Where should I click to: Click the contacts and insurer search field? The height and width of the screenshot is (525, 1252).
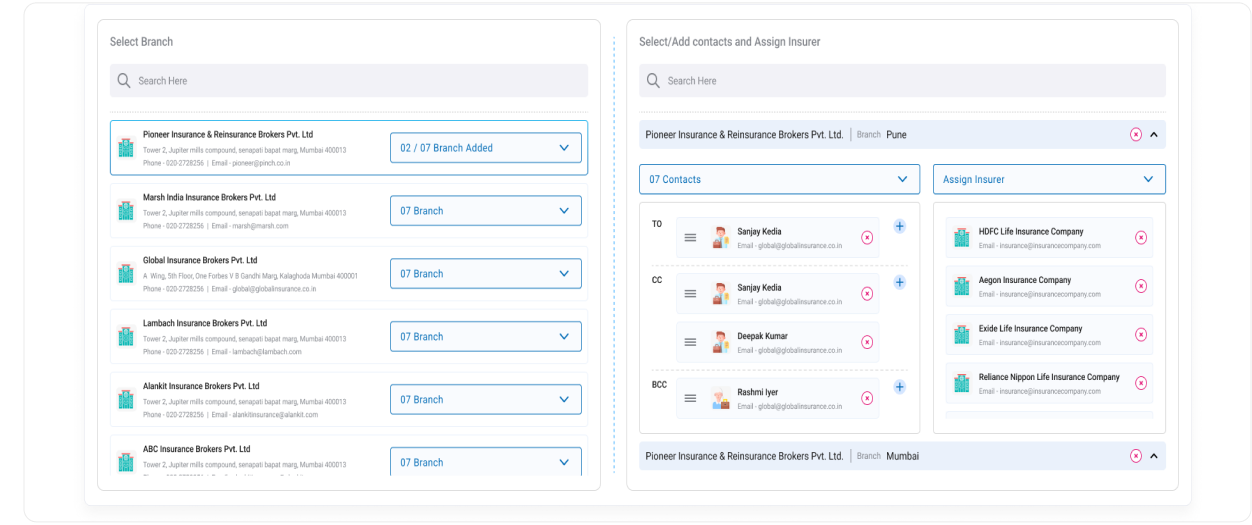902,80
